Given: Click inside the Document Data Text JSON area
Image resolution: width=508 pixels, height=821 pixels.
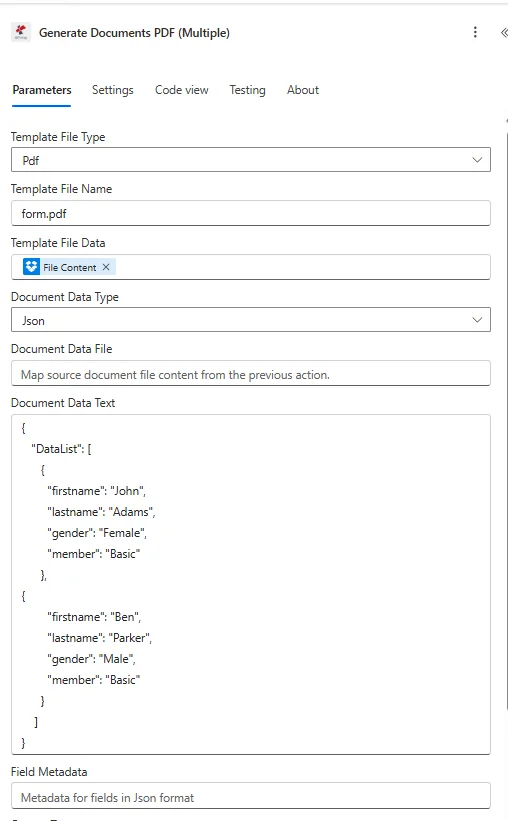Looking at the screenshot, I should (251, 584).
